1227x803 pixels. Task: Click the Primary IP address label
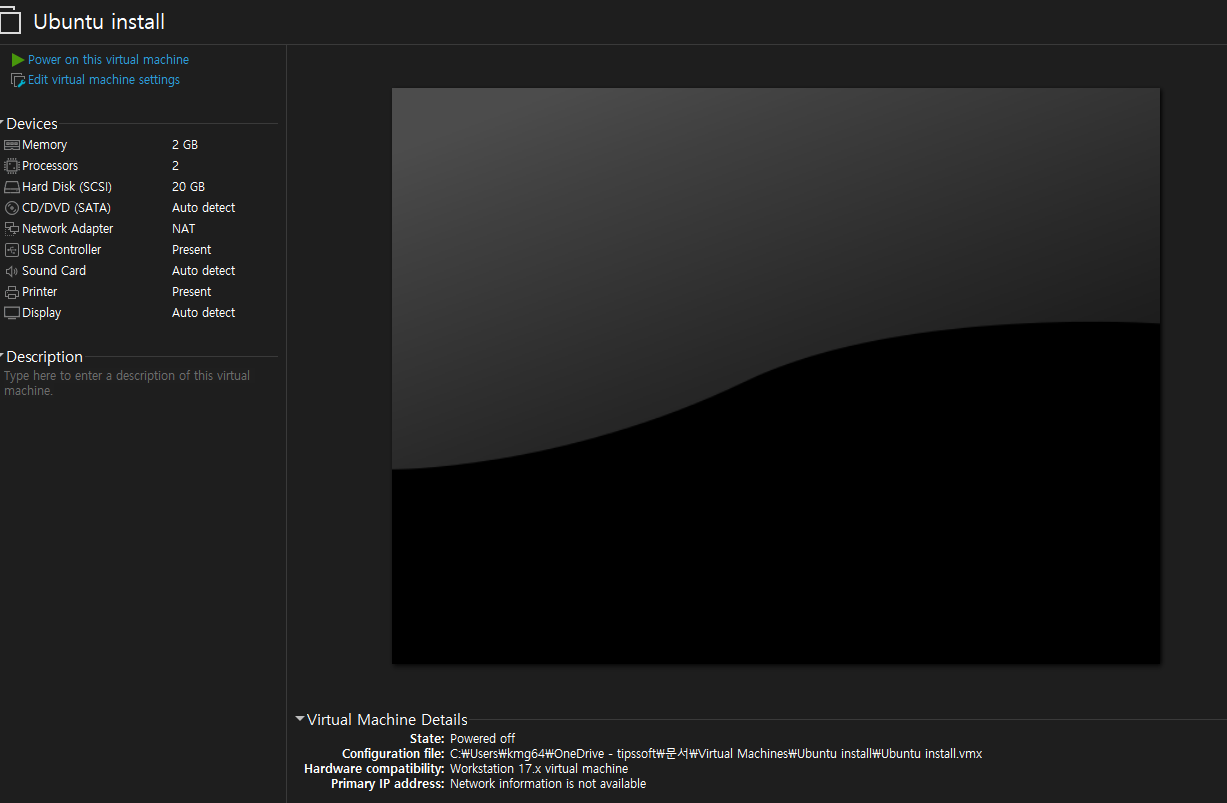click(x=388, y=784)
